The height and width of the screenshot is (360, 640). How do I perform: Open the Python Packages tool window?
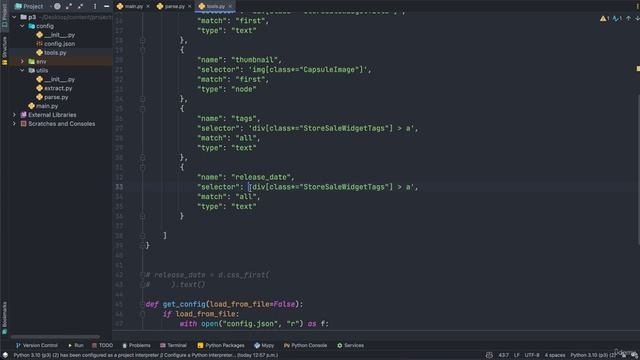(x=221, y=345)
